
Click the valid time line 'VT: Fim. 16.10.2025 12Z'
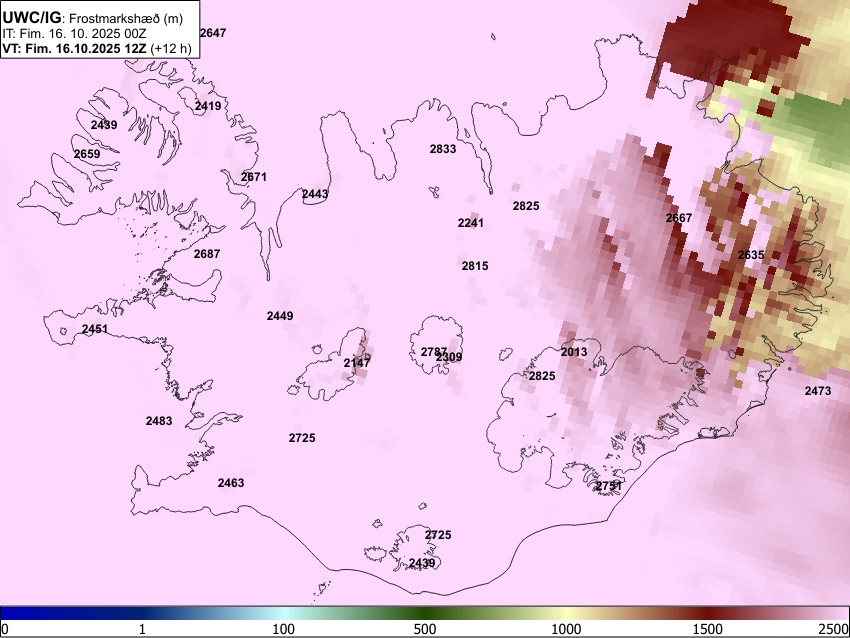click(74, 48)
